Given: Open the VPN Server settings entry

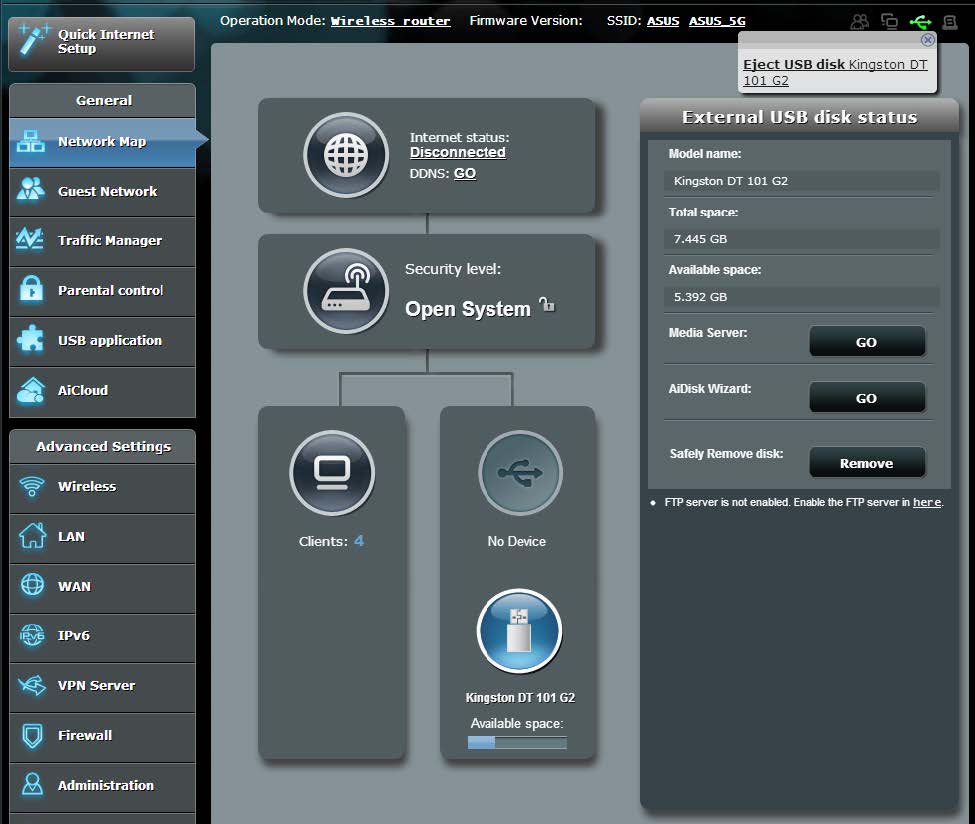Looking at the screenshot, I should pyautogui.click(x=103, y=687).
